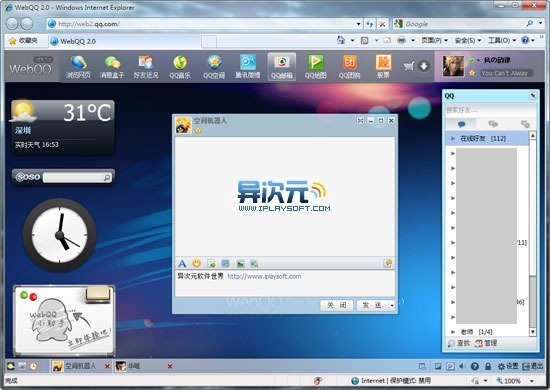Screen dimensions: 550x390
Task: Open the smiley emoticon picker in chat
Action: click(x=196, y=263)
